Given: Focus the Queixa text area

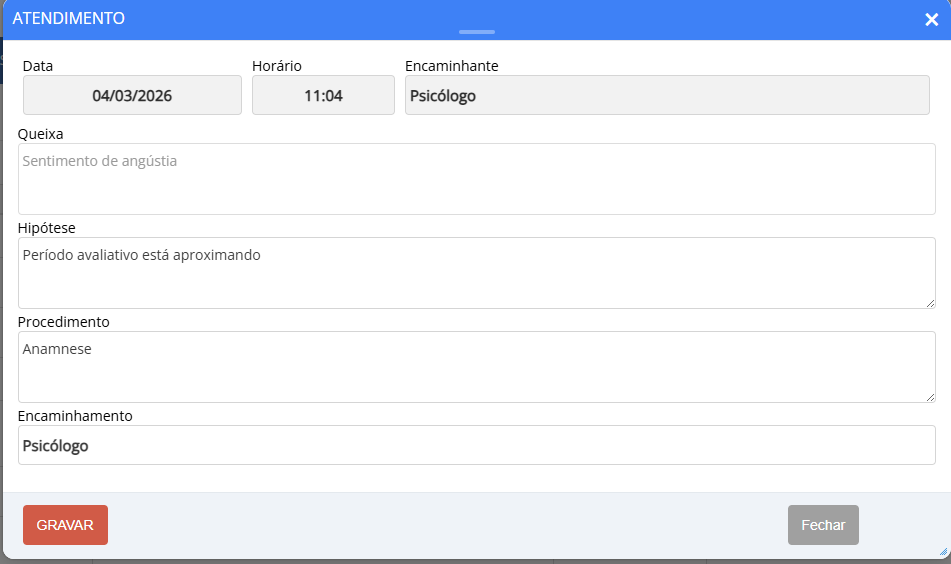Looking at the screenshot, I should [x=476, y=179].
